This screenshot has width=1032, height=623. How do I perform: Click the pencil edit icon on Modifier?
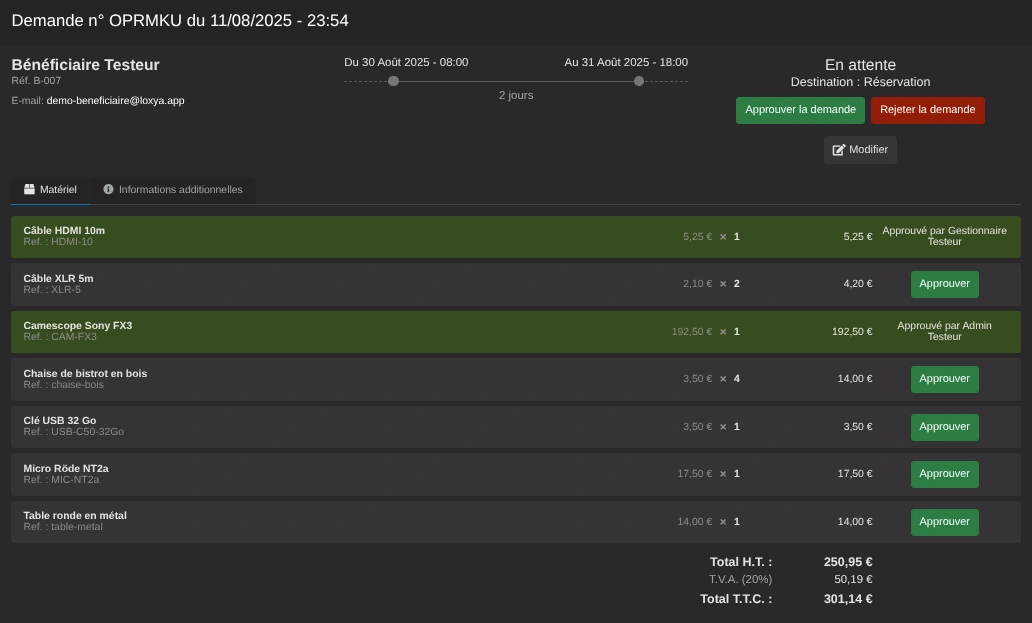click(839, 150)
